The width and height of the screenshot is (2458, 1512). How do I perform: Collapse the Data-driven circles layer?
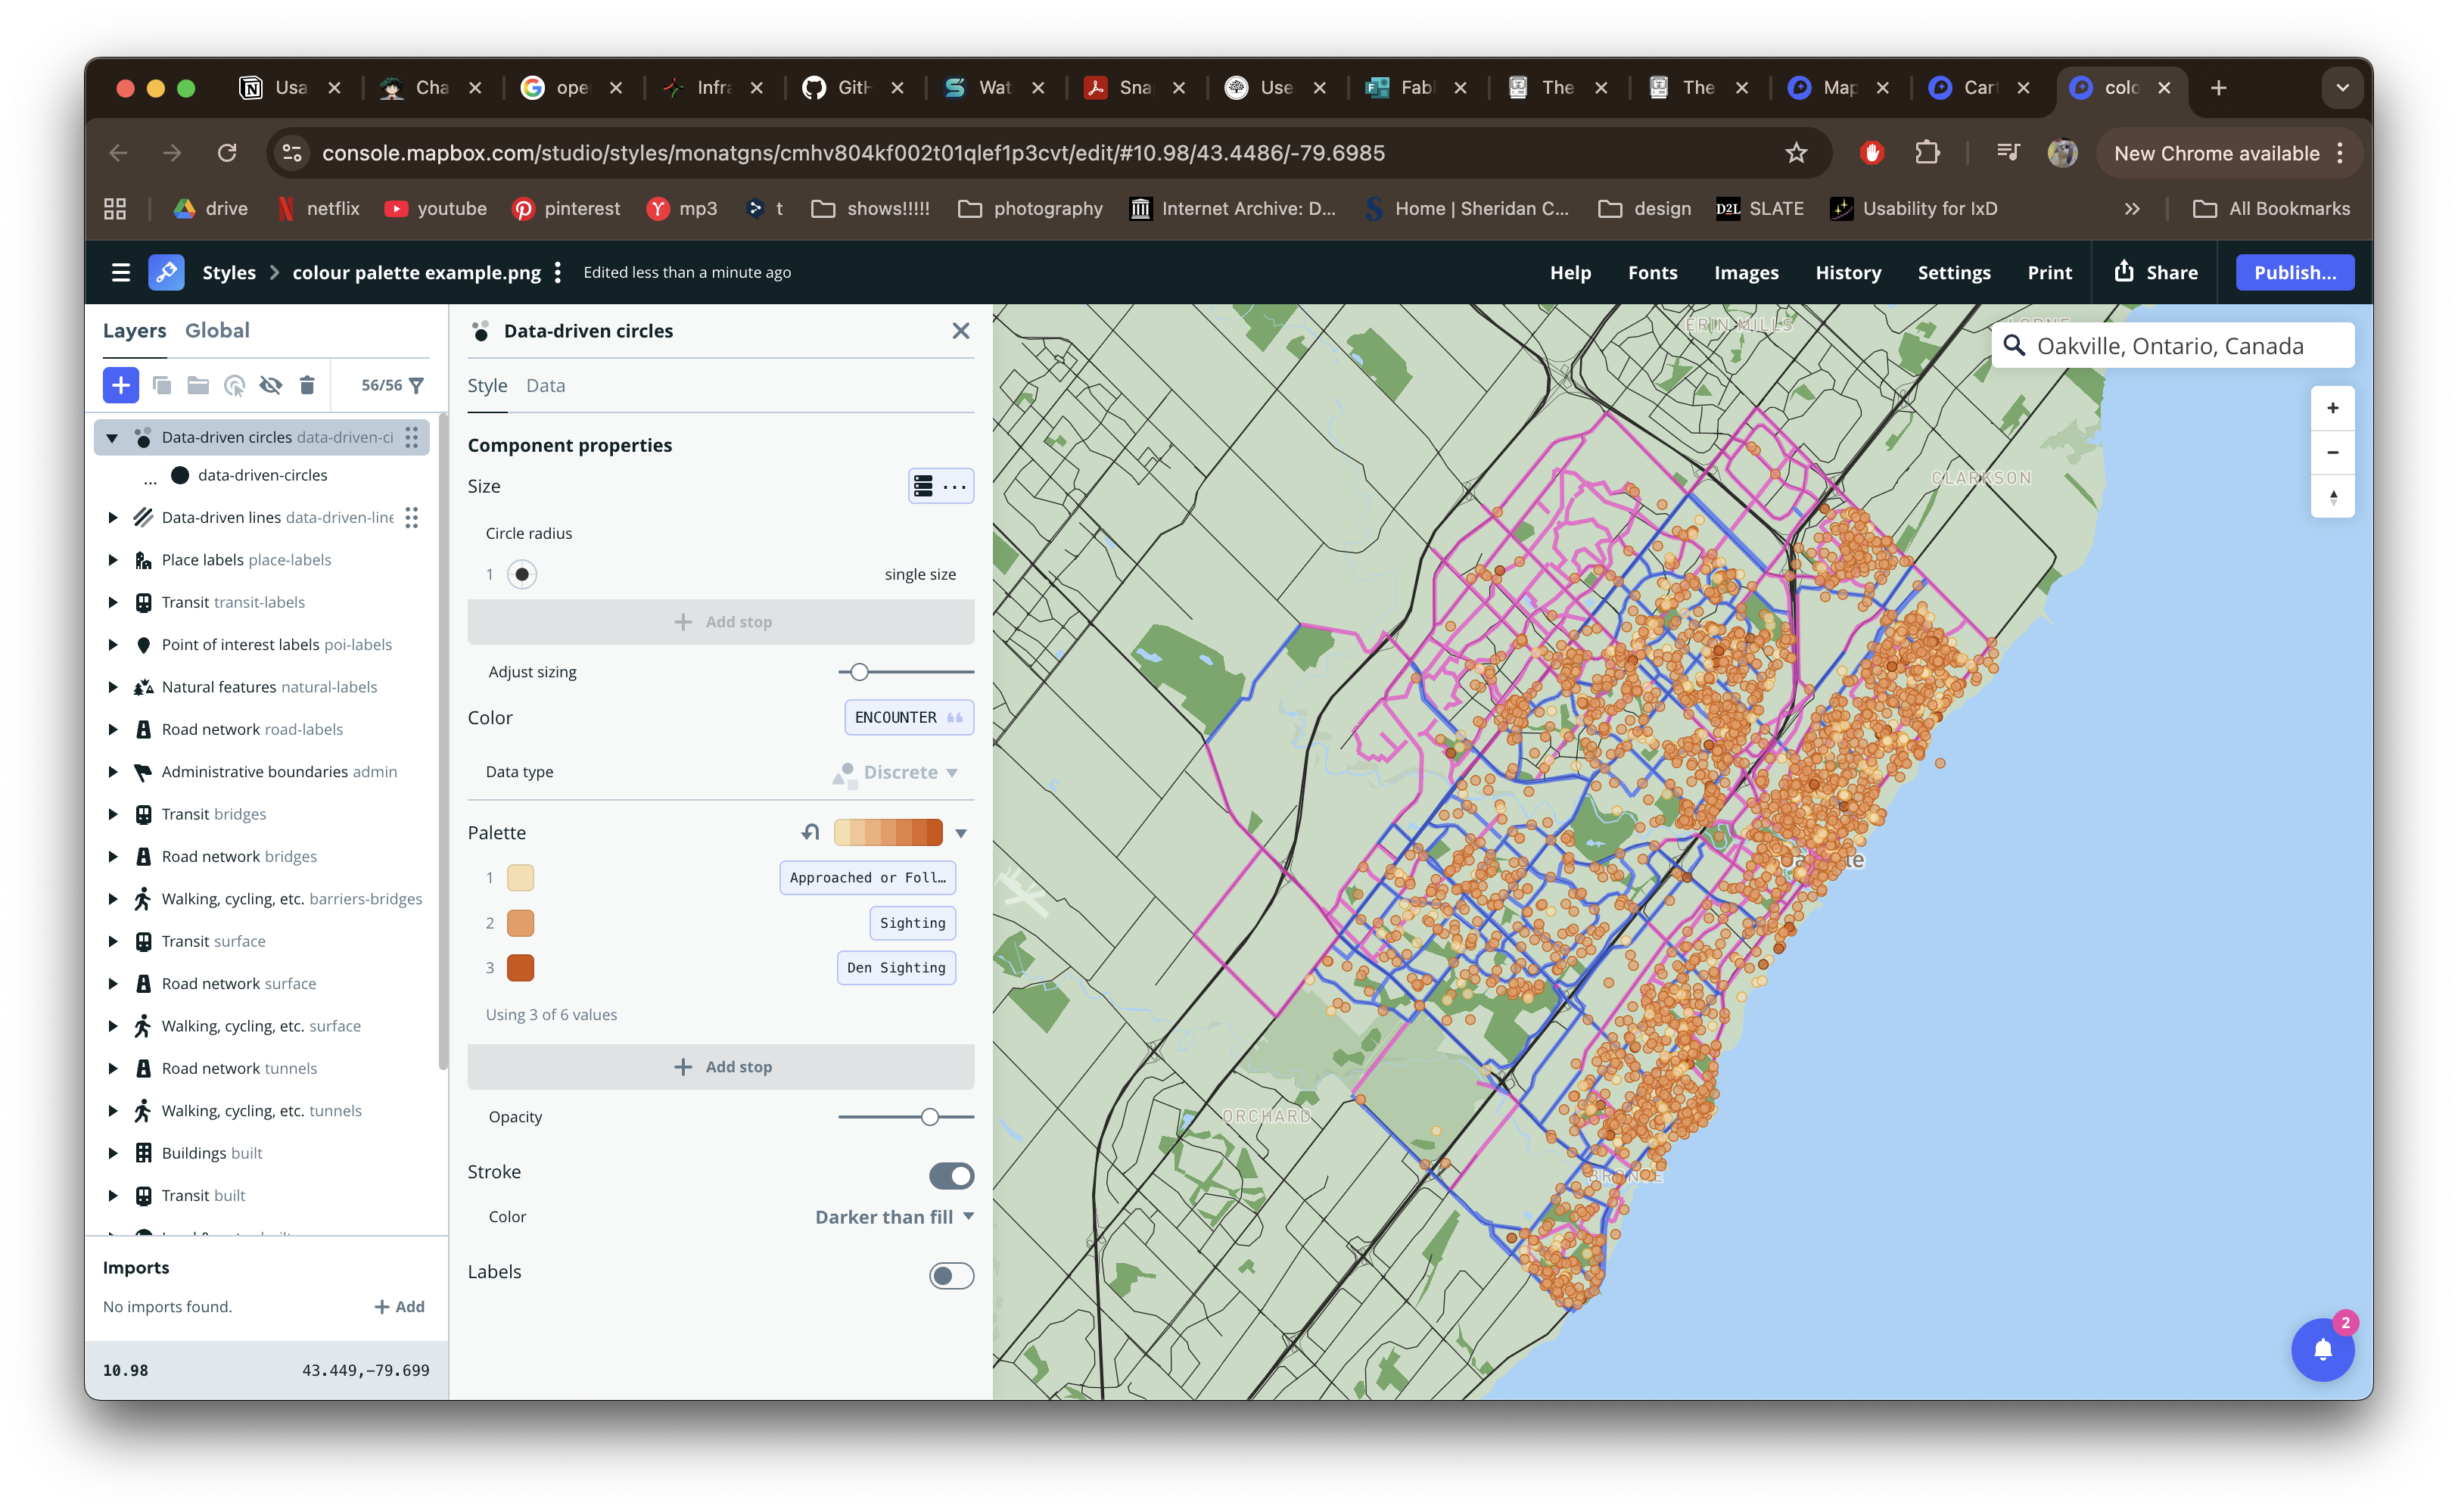coord(112,437)
